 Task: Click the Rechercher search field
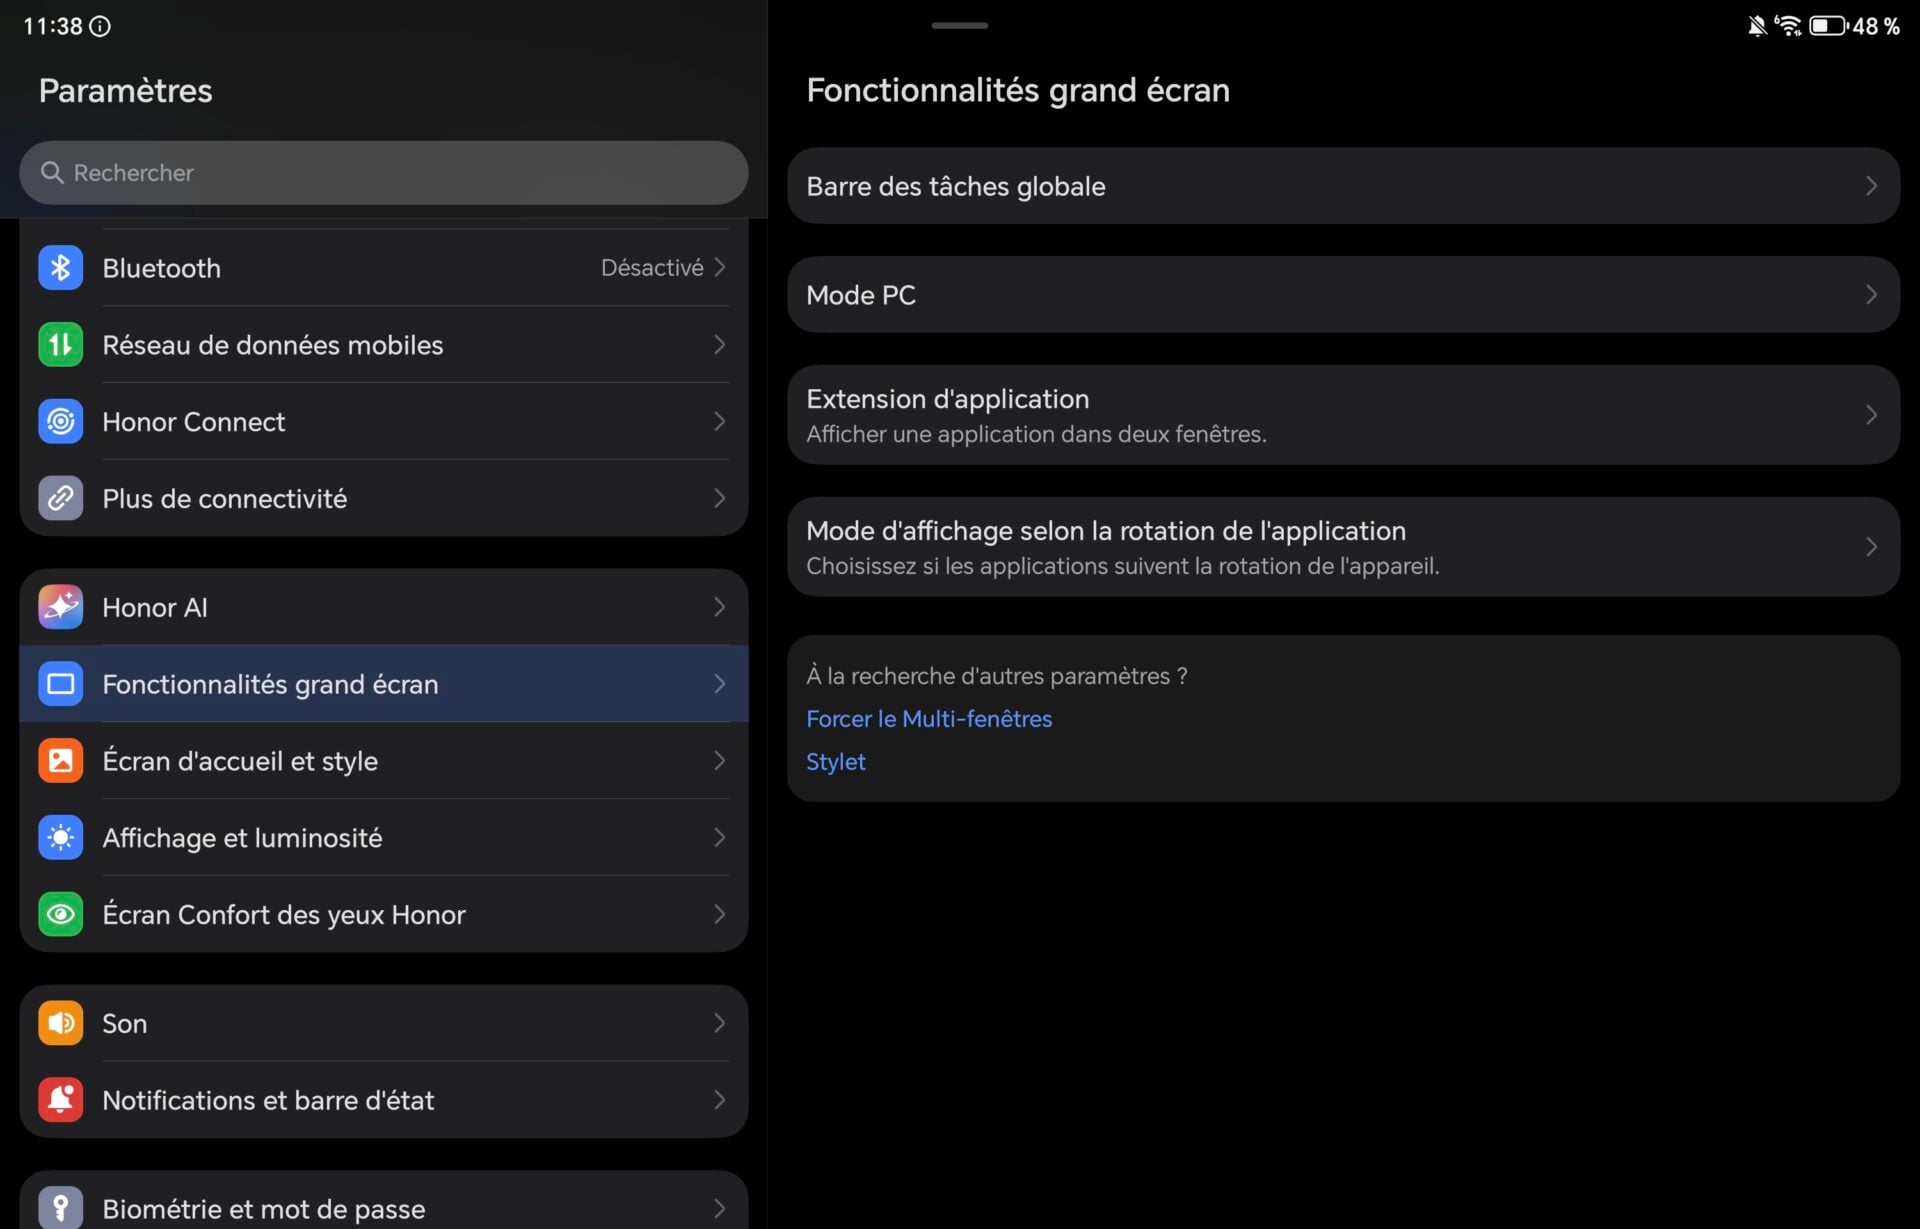(x=383, y=173)
